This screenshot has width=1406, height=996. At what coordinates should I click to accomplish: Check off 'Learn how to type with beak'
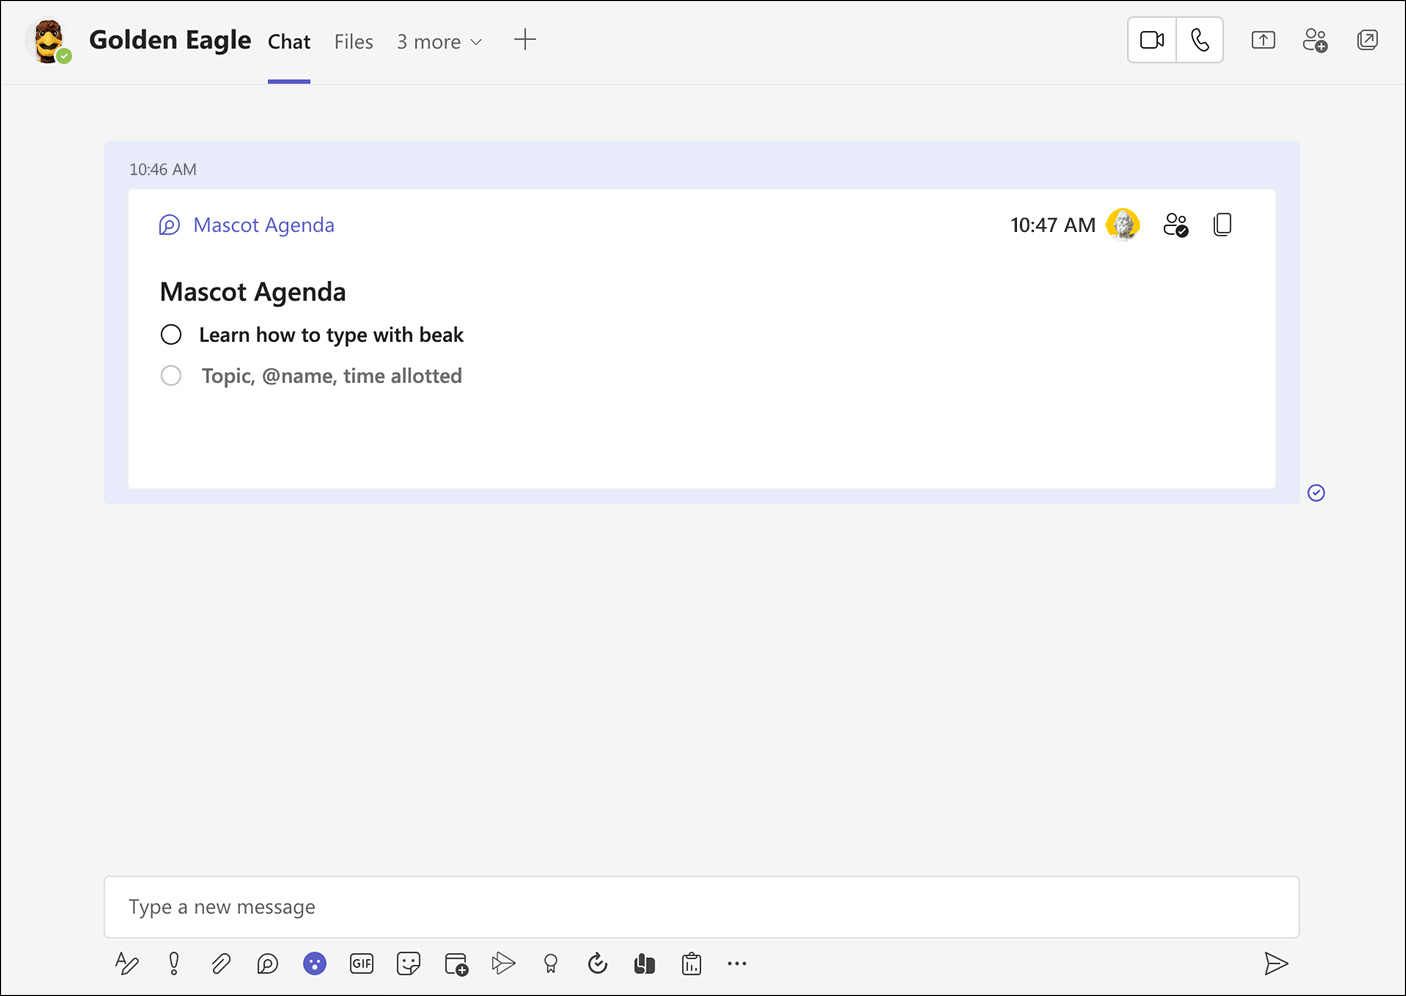[x=171, y=335]
